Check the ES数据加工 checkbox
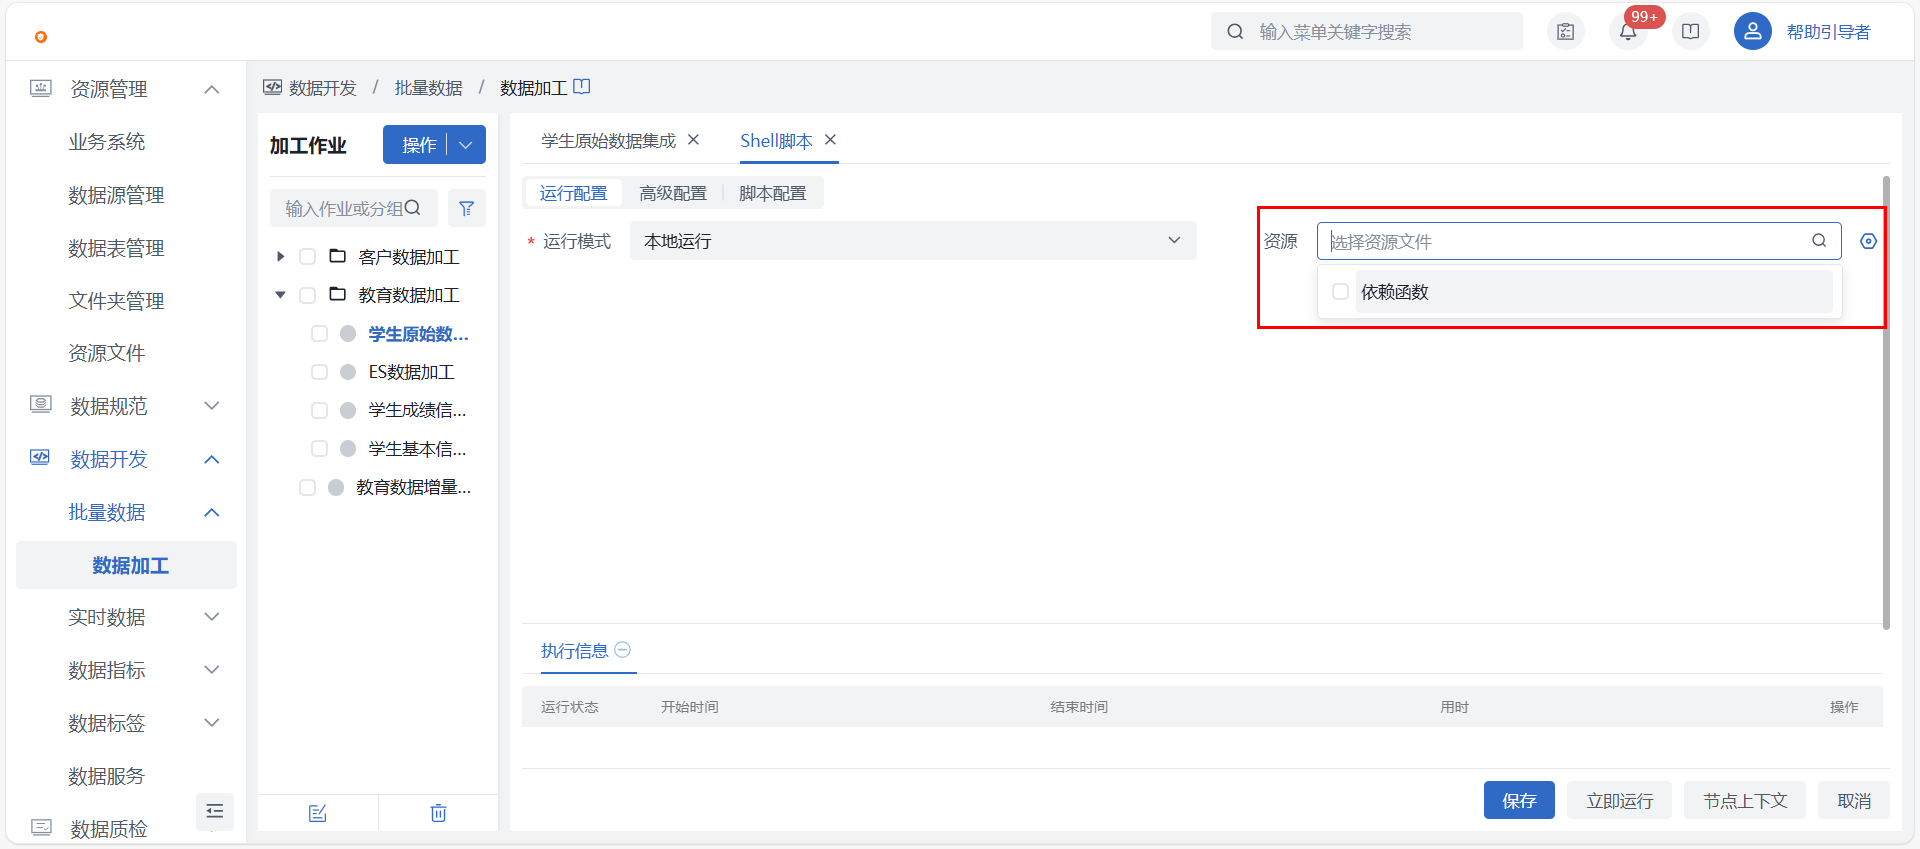The image size is (1920, 849). (319, 372)
